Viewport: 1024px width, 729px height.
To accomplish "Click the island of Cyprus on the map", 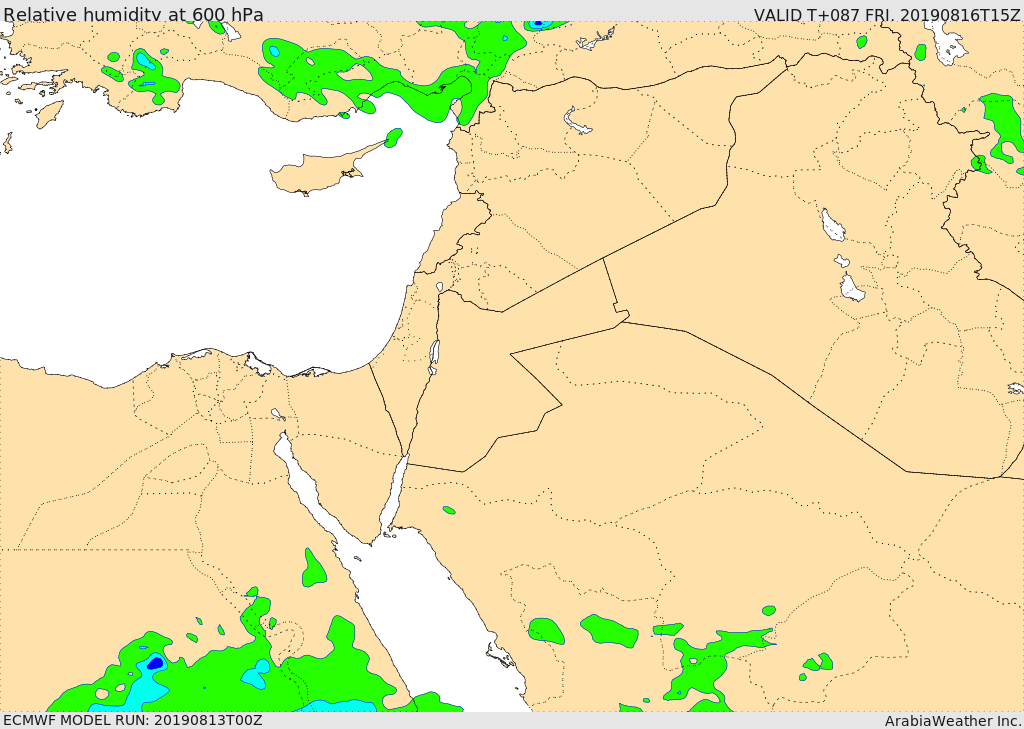I will click(327, 169).
